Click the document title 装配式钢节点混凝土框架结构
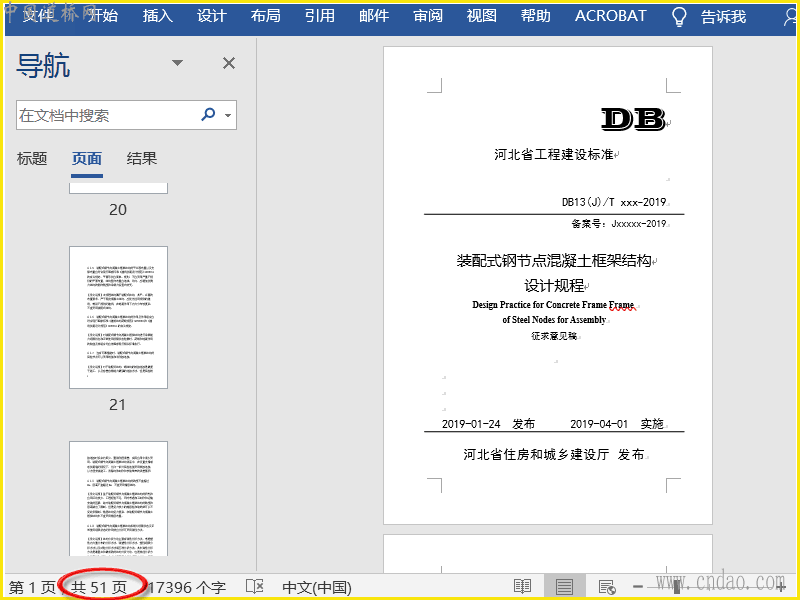 tap(554, 261)
